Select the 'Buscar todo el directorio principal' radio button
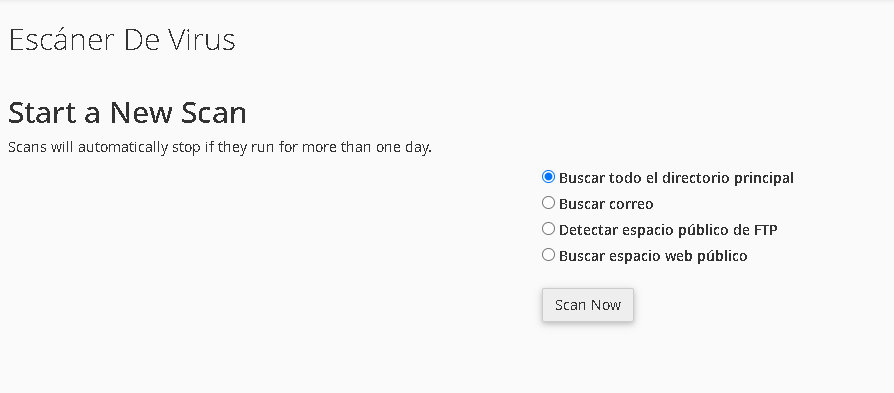The height and width of the screenshot is (393, 894). point(548,177)
